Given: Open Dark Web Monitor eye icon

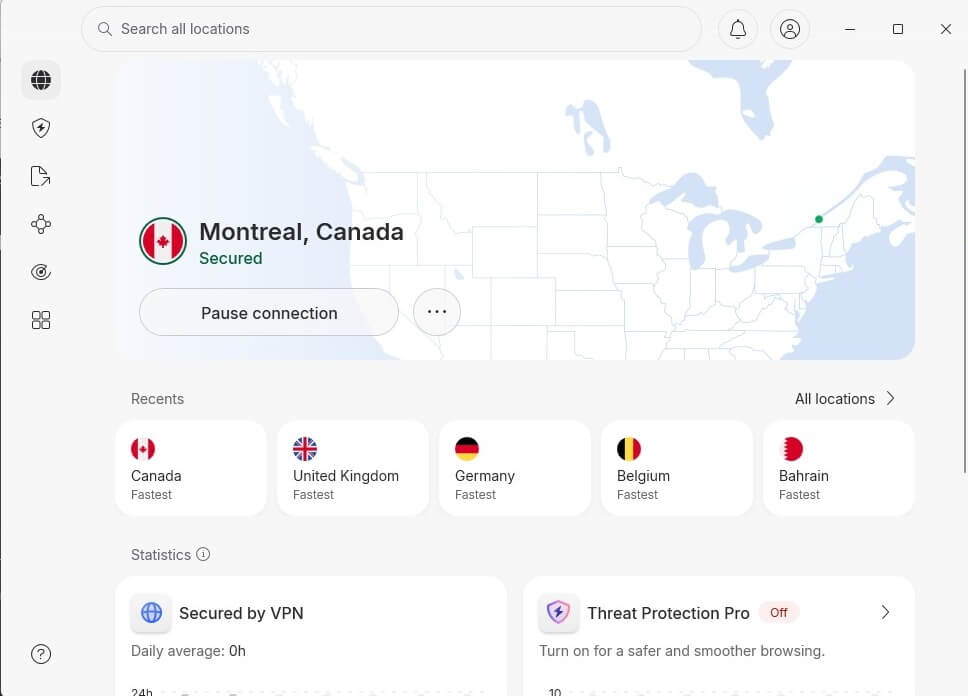Looking at the screenshot, I should pyautogui.click(x=40, y=271).
